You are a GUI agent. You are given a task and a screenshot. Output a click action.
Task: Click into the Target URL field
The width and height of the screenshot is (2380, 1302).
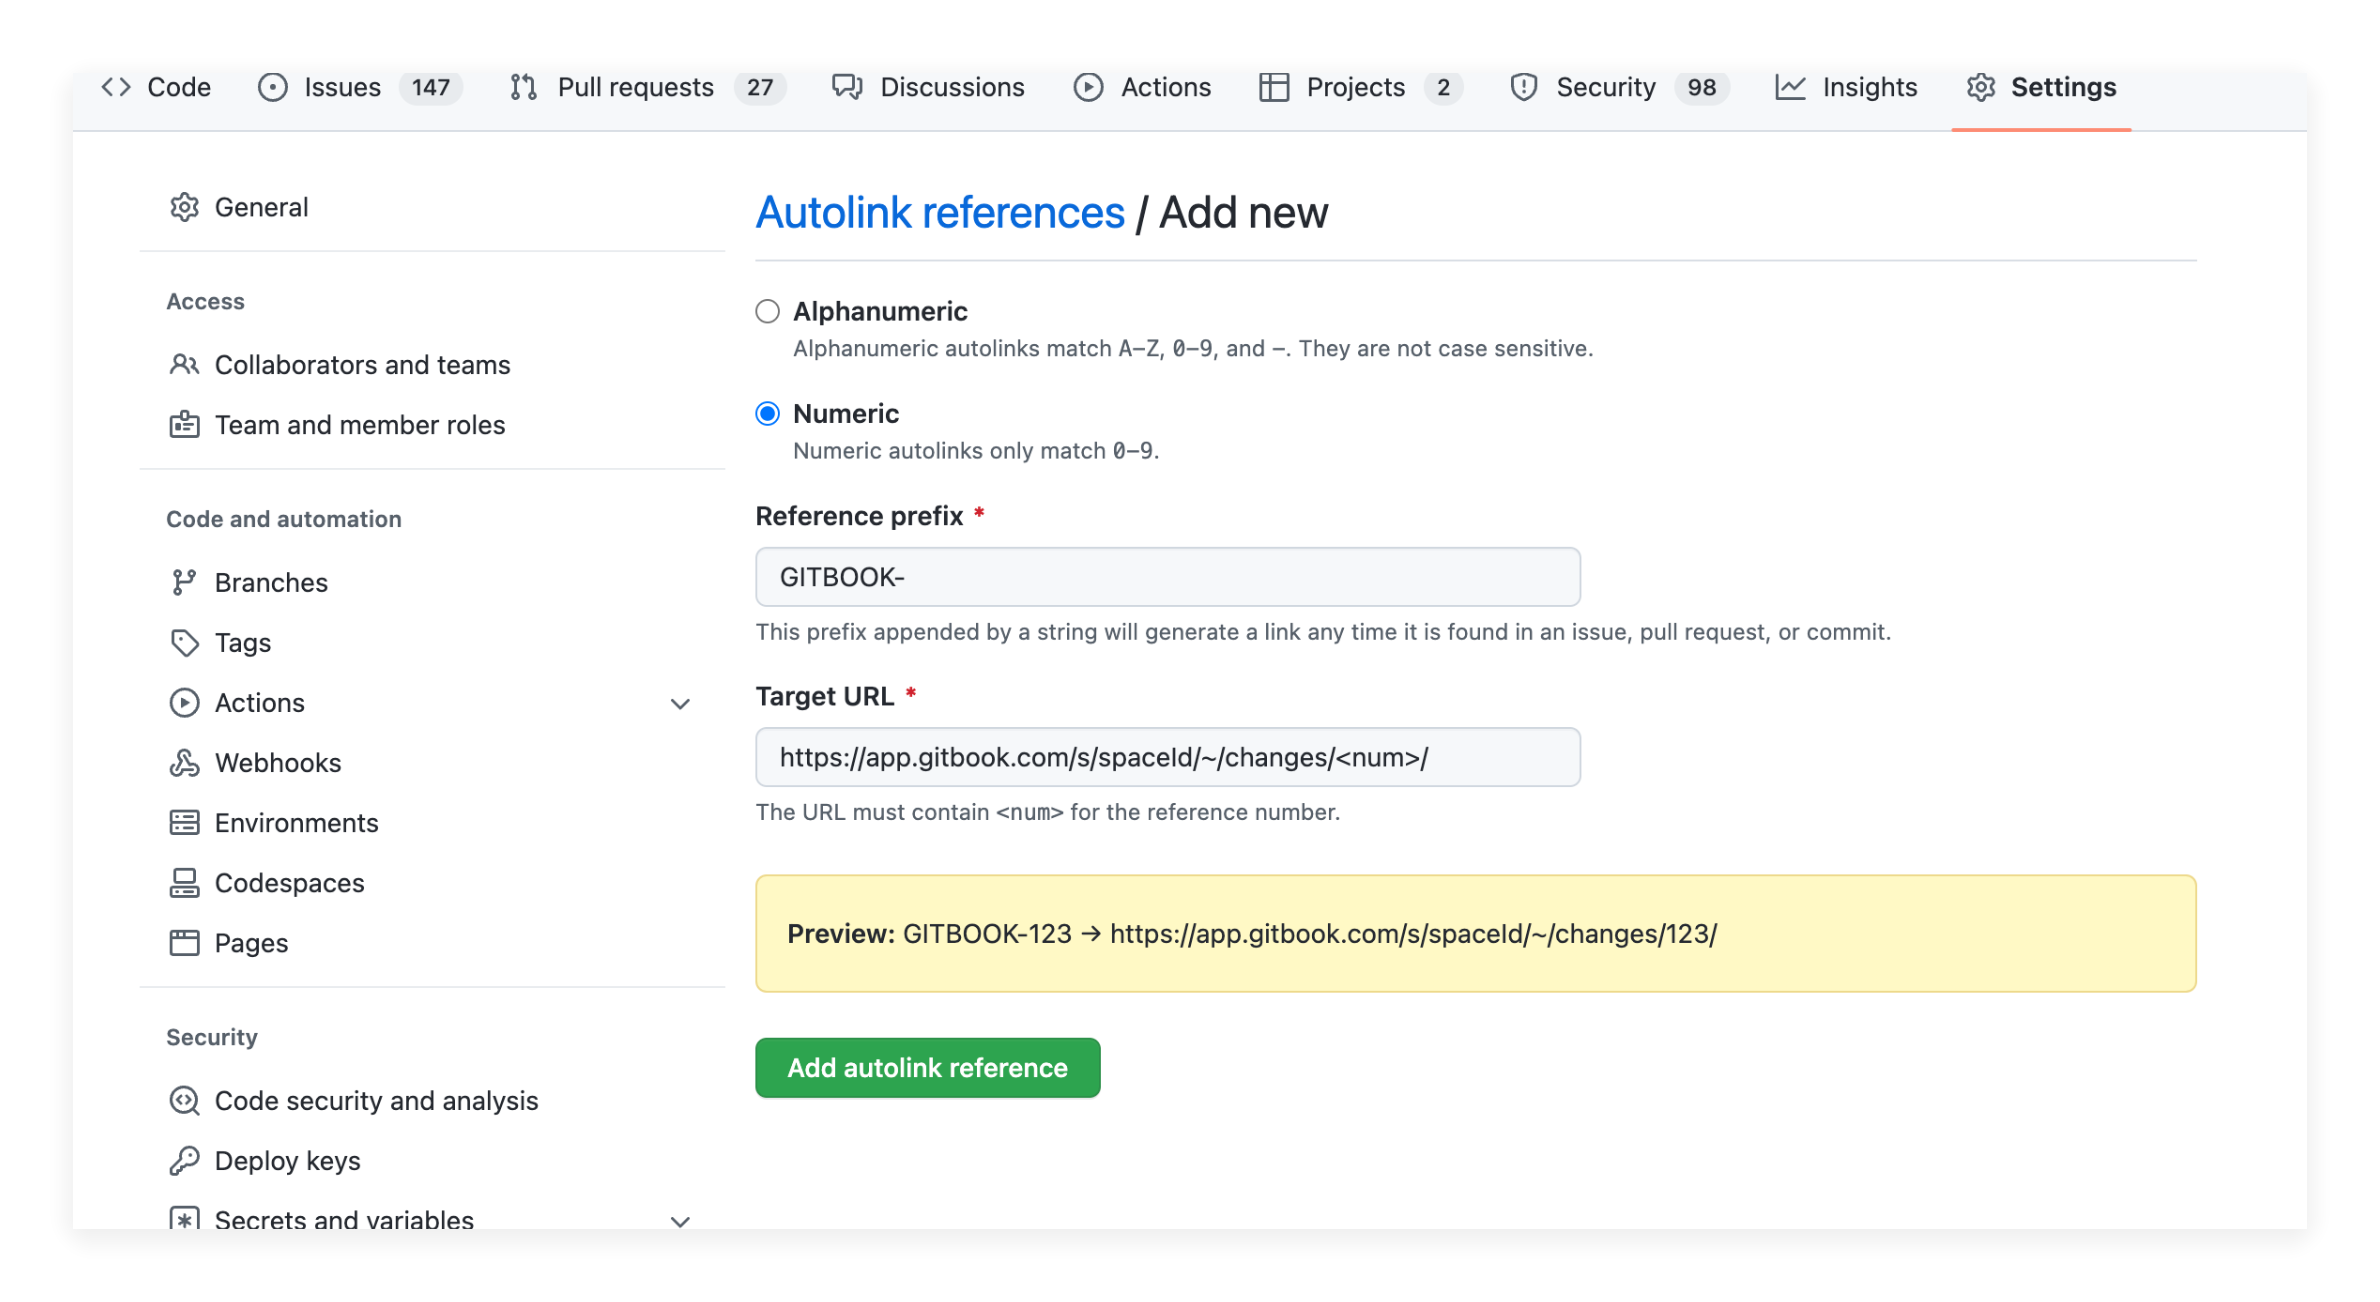[1167, 757]
